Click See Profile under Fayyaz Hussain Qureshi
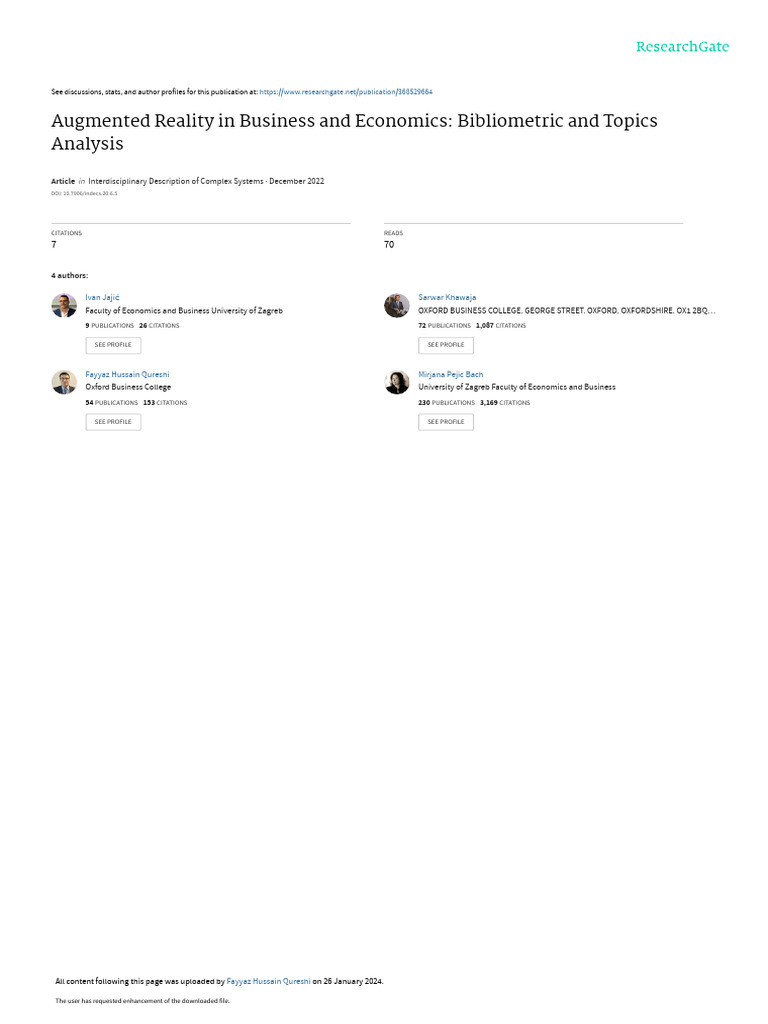 [113, 422]
